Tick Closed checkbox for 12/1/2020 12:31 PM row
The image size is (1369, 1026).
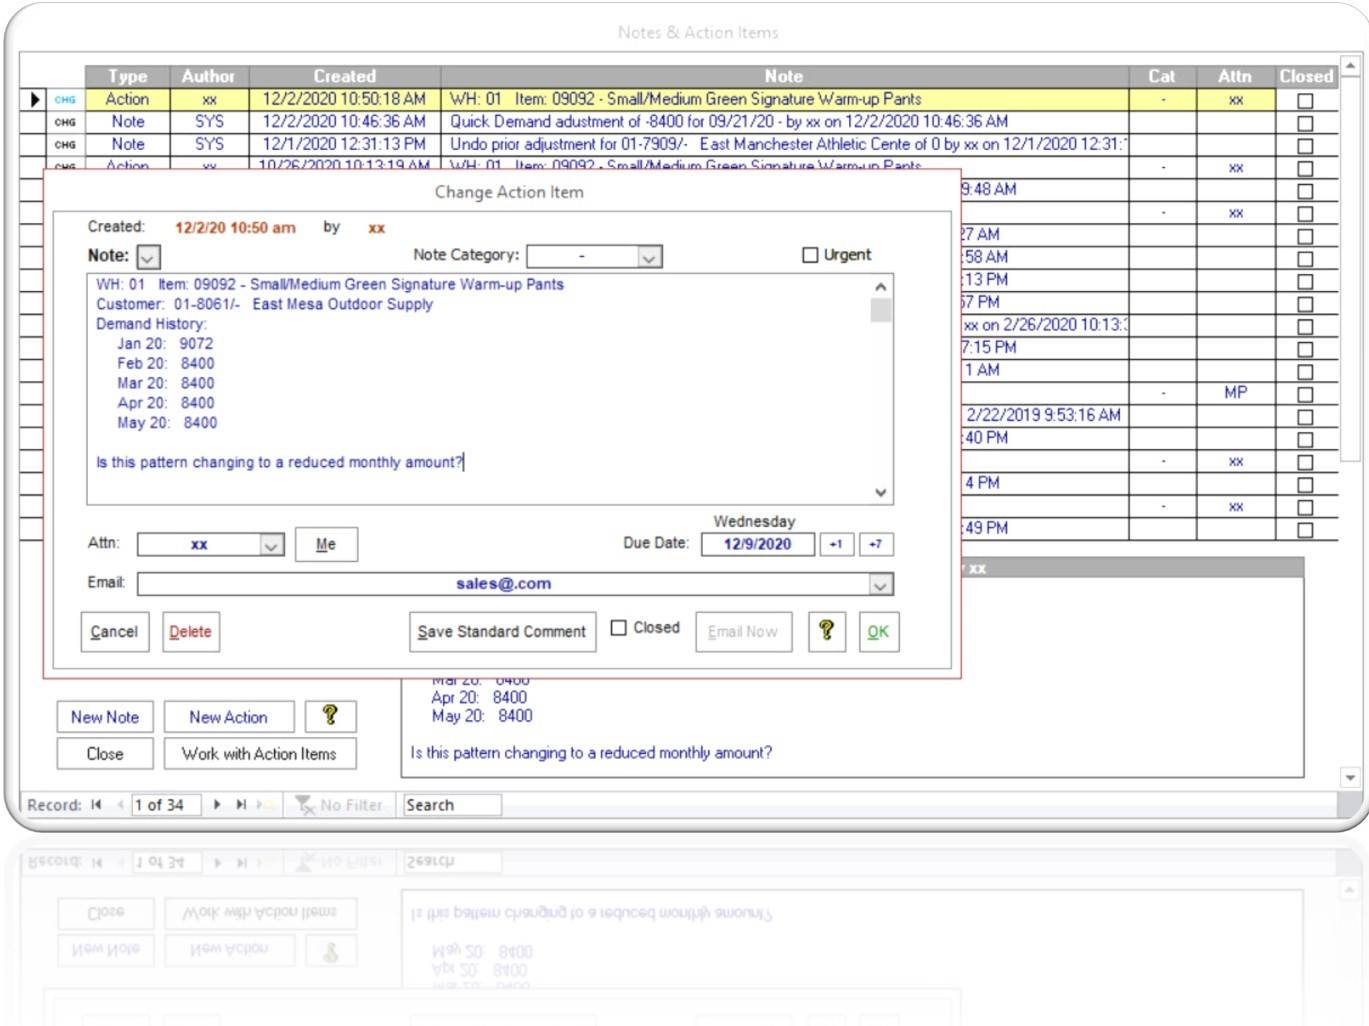tap(1305, 146)
